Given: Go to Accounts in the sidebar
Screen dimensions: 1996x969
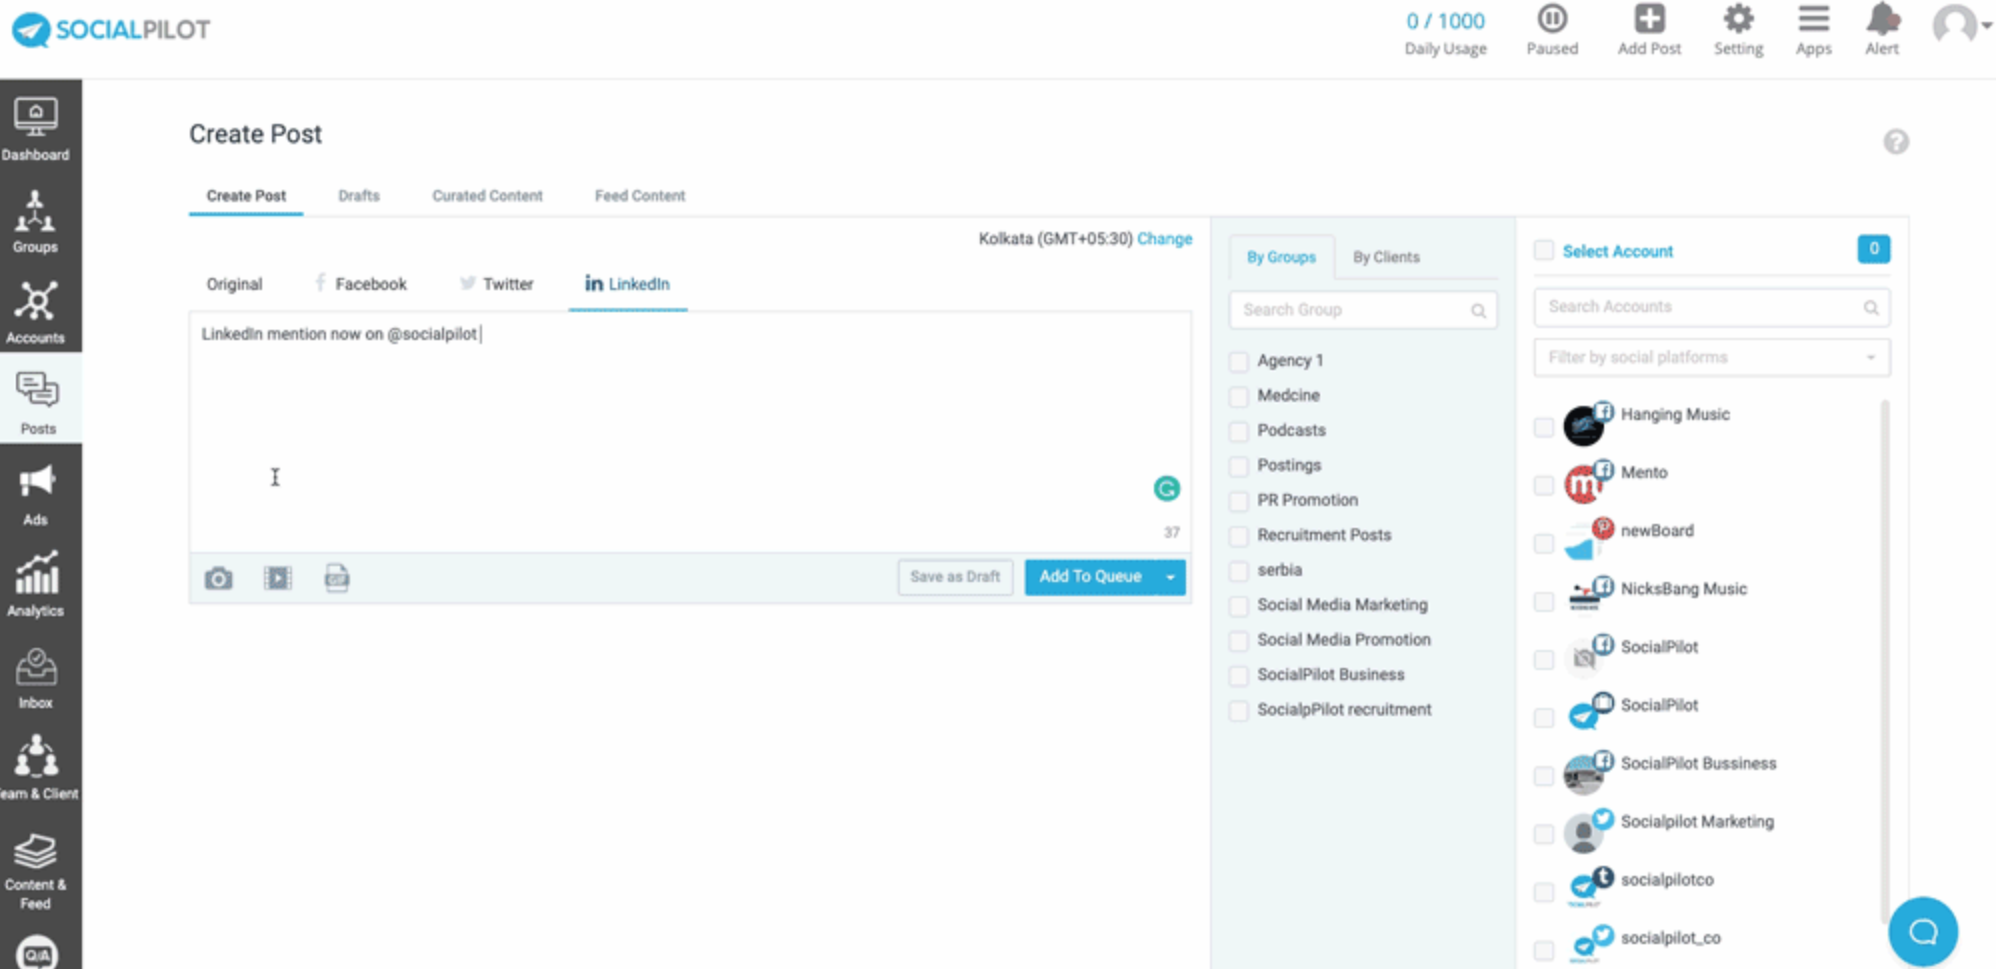Looking at the screenshot, I should (x=36, y=312).
